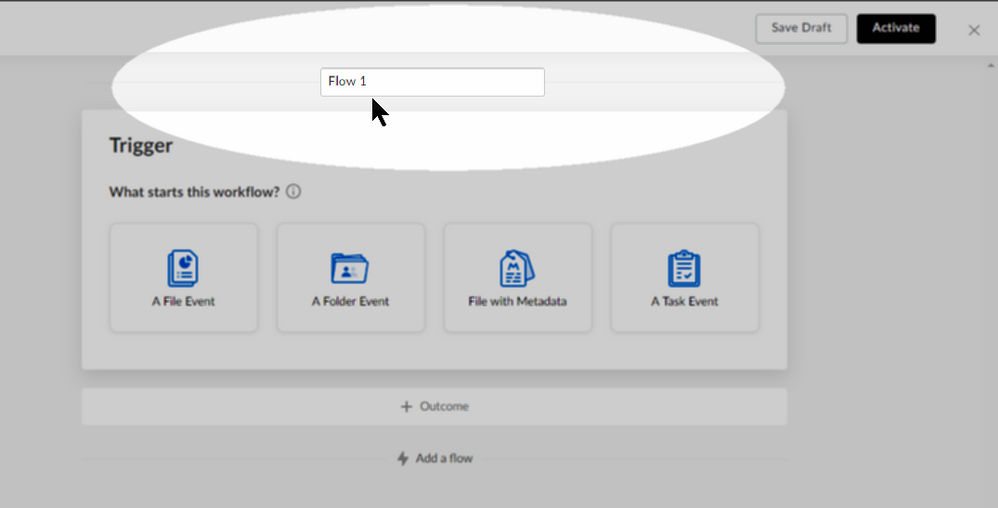Click the Trigger heading
Viewport: 998px width, 508px height.
pos(141,145)
